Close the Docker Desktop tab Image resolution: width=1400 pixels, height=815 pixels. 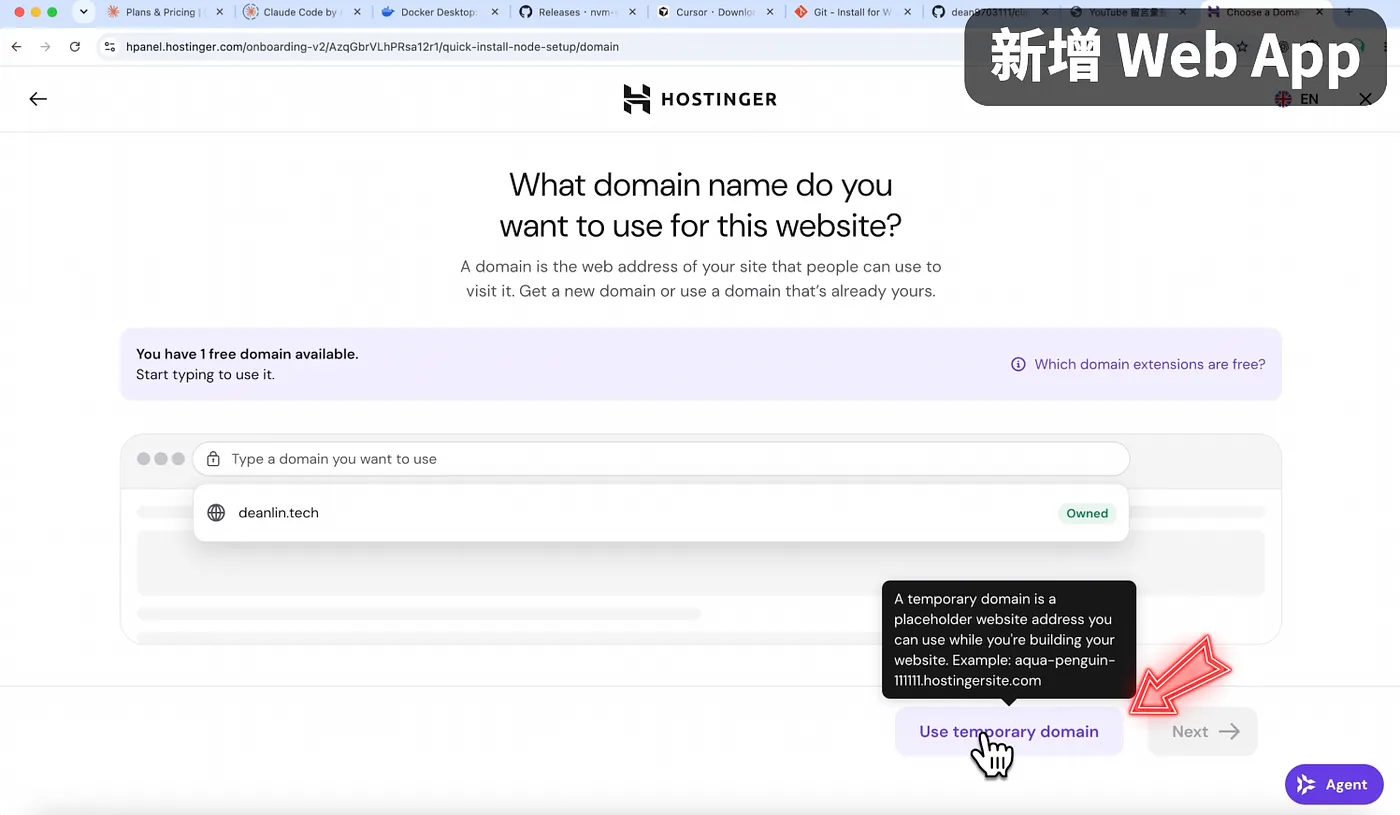[x=495, y=12]
